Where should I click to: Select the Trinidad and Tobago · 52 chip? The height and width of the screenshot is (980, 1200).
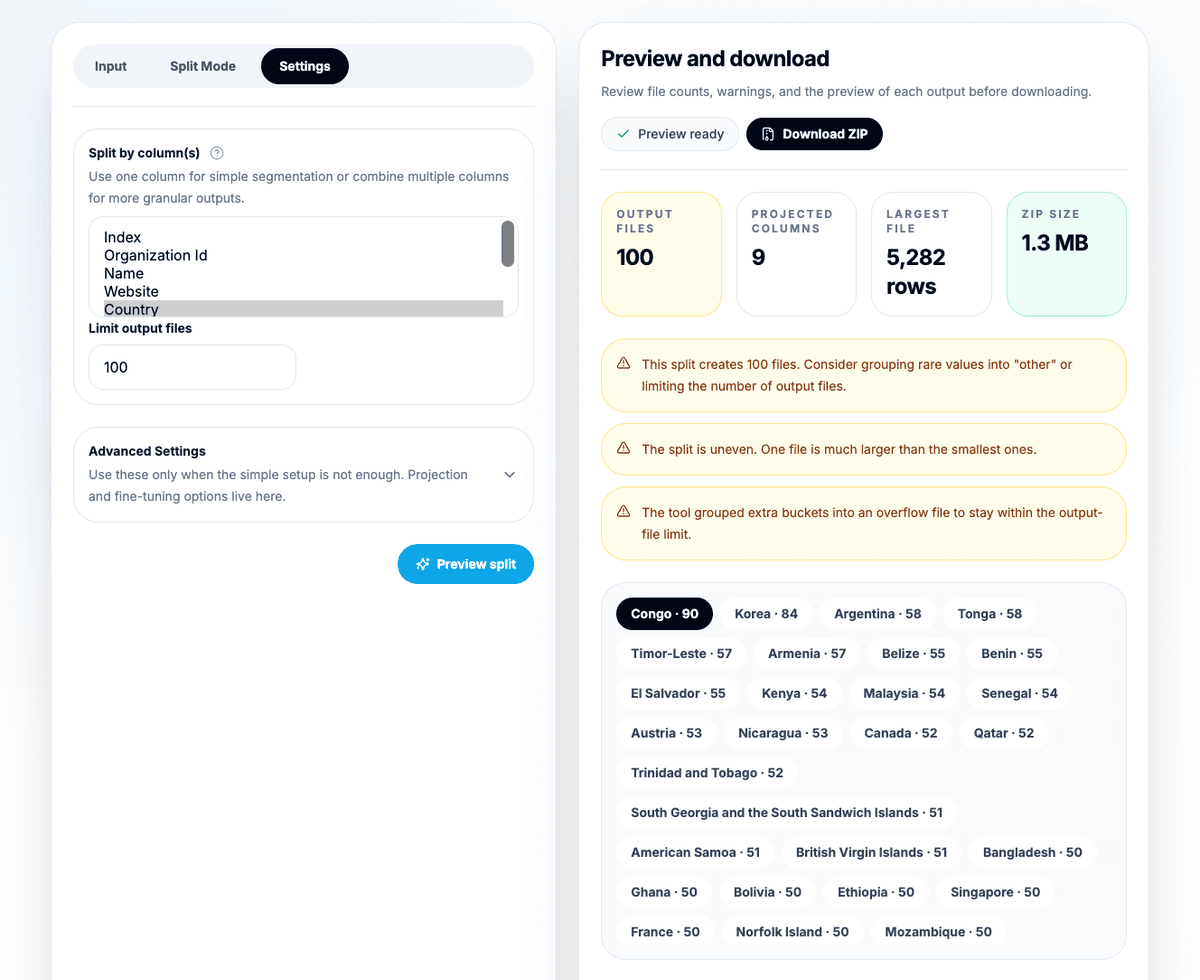click(x=707, y=773)
